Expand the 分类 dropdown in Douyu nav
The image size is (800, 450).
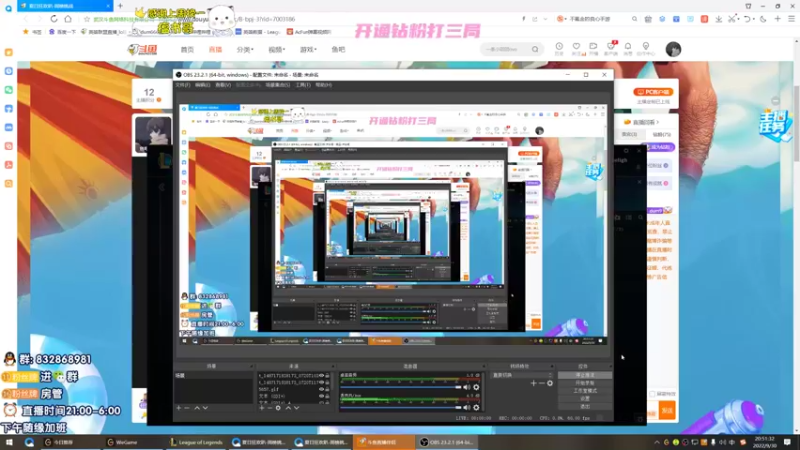[x=245, y=49]
